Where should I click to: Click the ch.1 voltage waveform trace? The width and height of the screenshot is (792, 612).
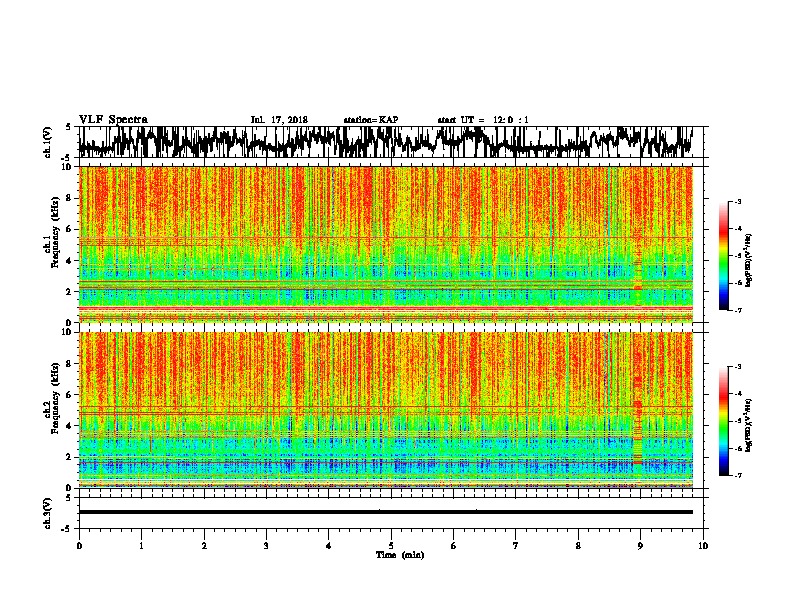tap(385, 142)
